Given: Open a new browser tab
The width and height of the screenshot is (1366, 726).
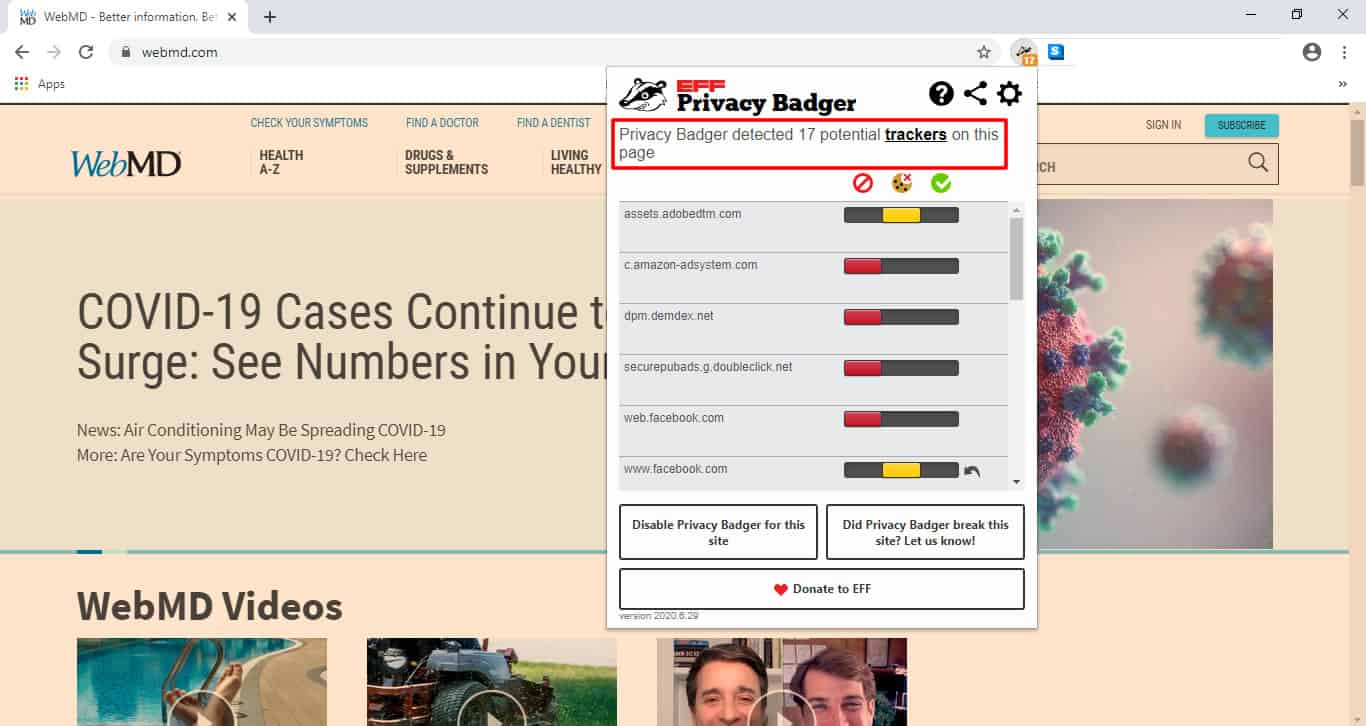Looking at the screenshot, I should [x=270, y=17].
